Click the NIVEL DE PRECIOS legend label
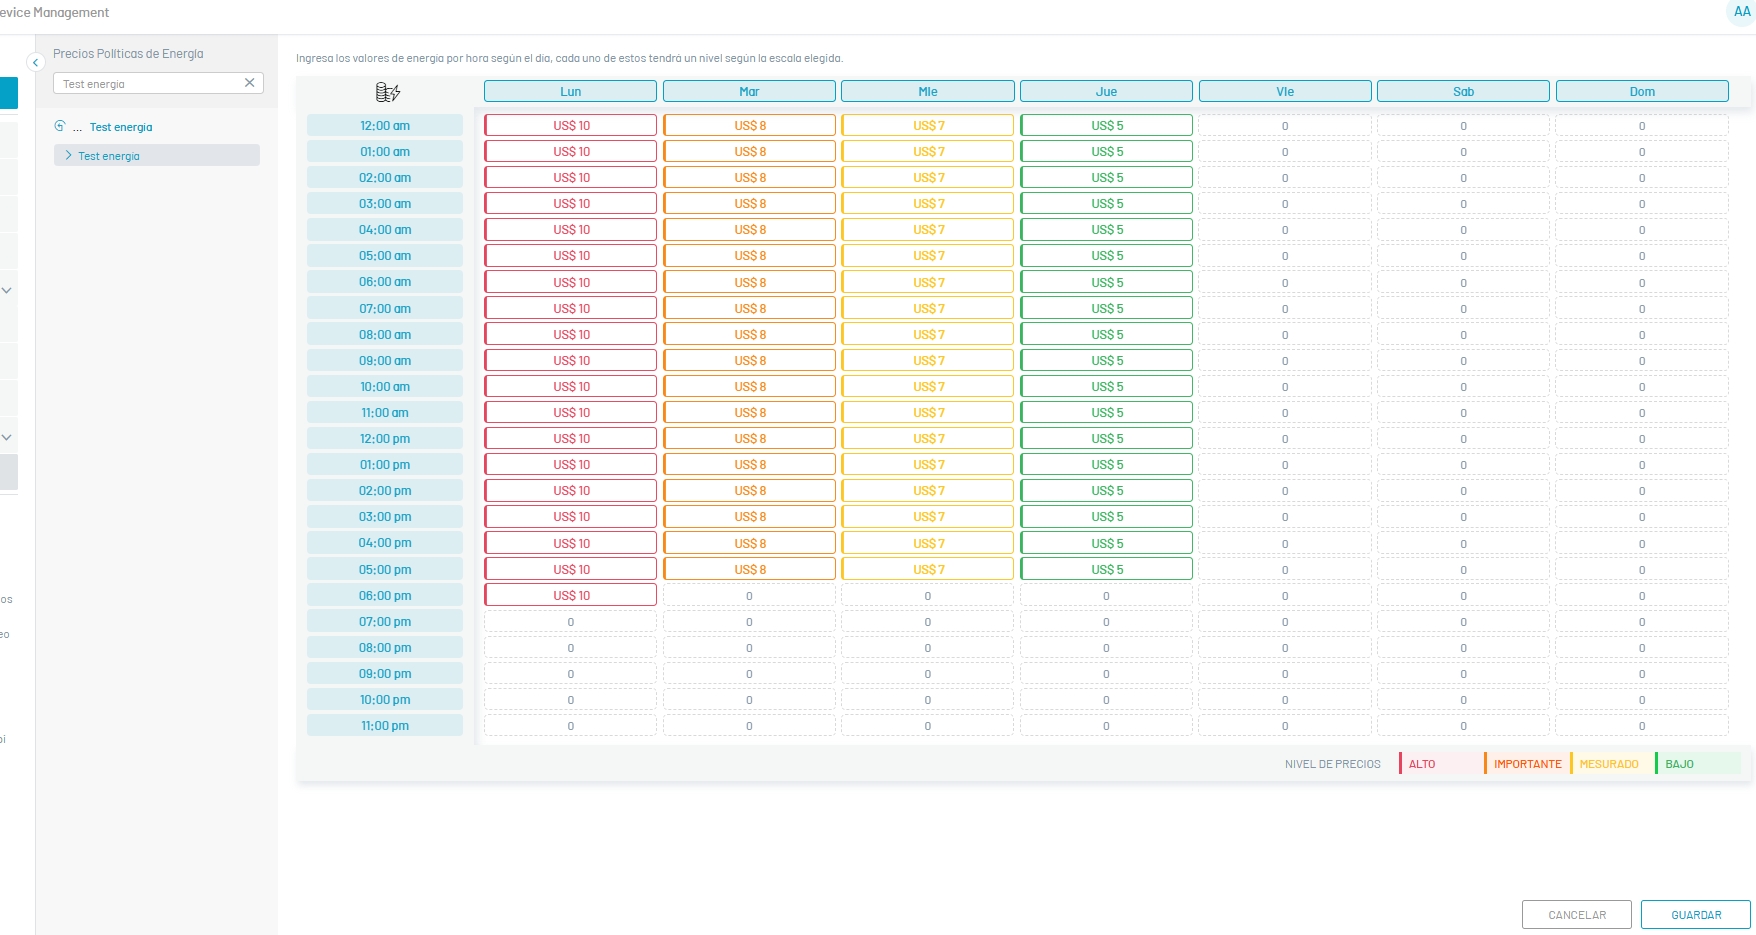1756x935 pixels. (1332, 764)
